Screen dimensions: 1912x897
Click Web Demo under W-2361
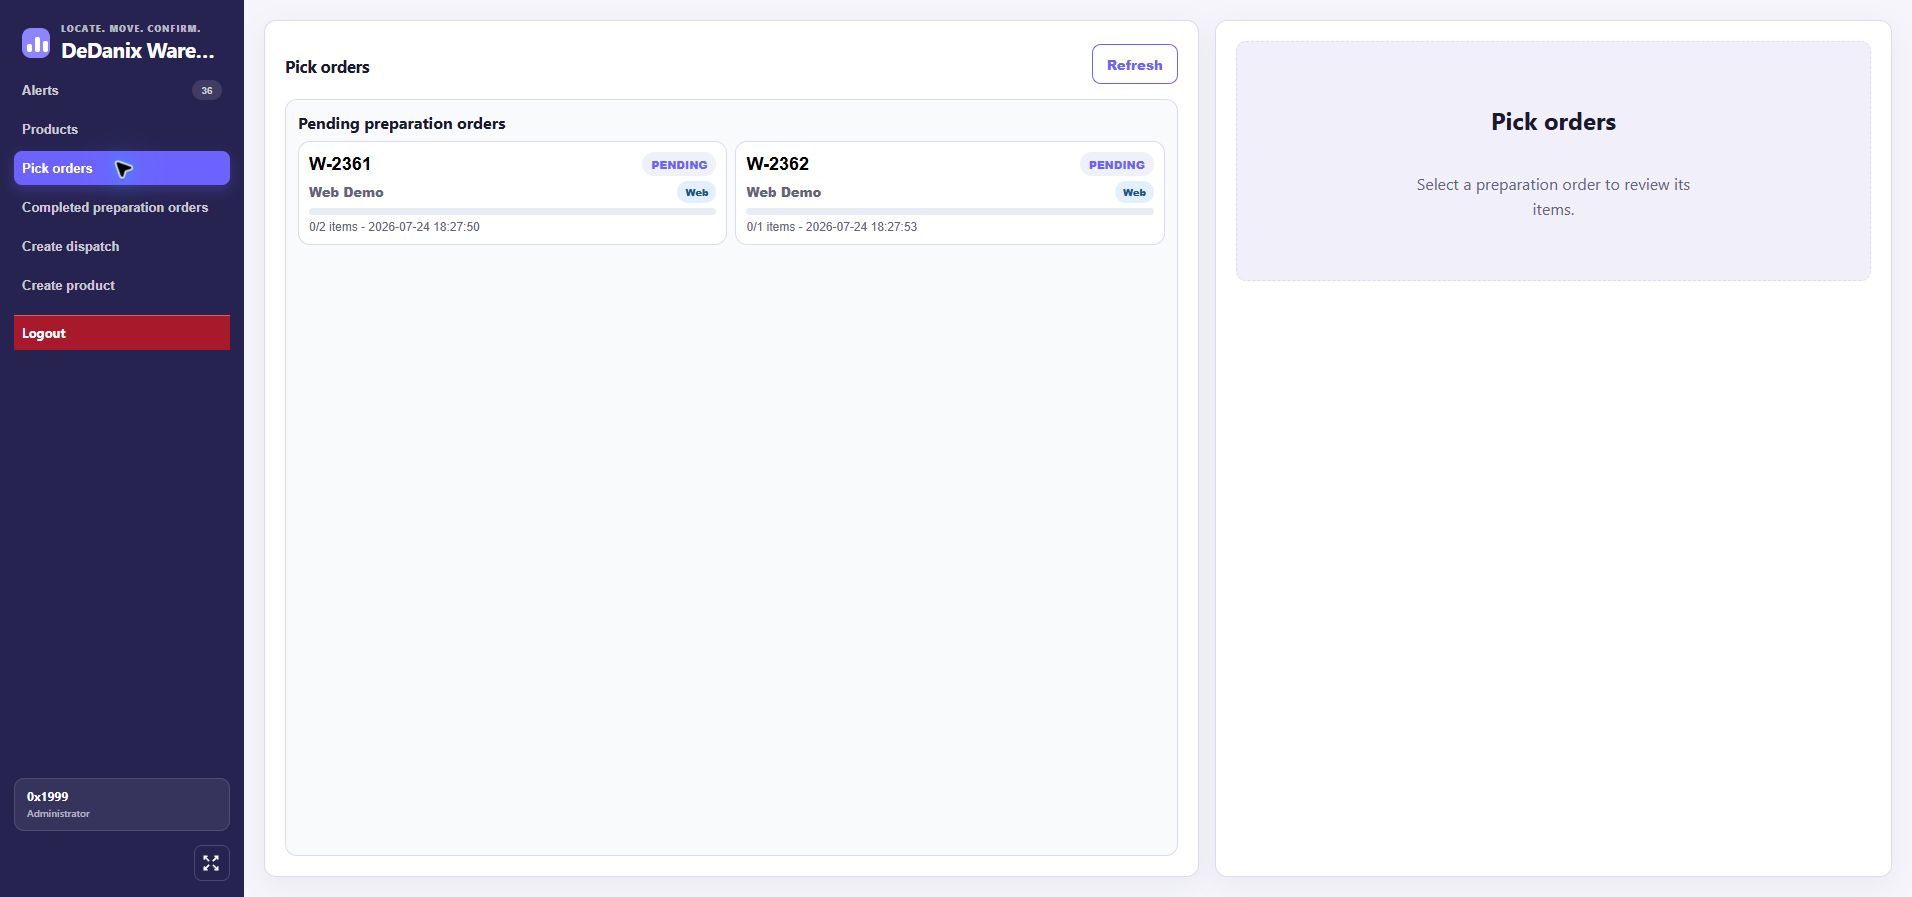click(346, 192)
